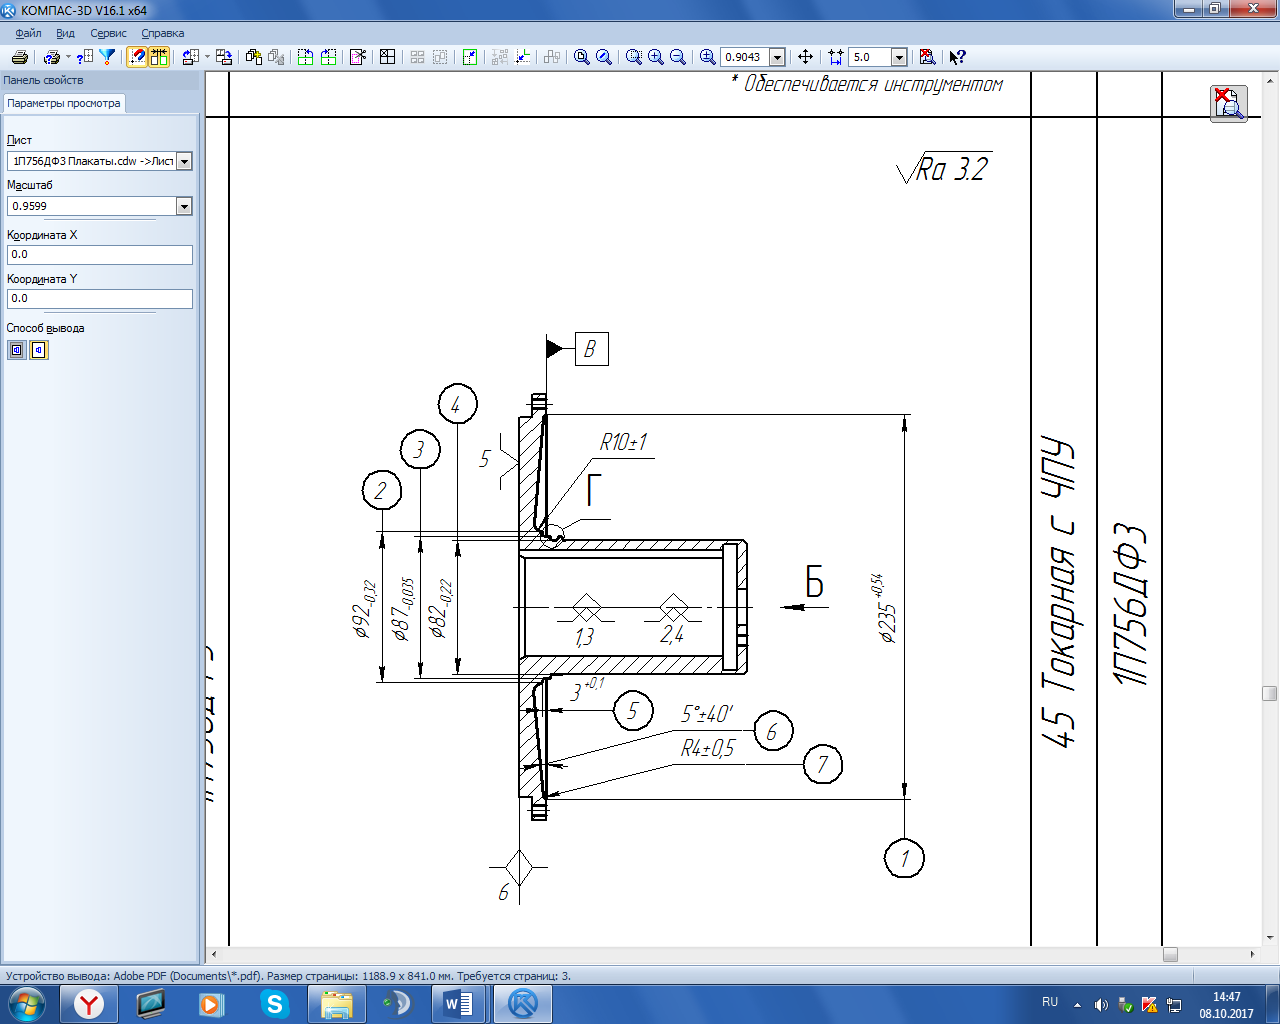The width and height of the screenshot is (1280, 1024).
Task: Click the pan move arrows icon
Action: point(805,57)
